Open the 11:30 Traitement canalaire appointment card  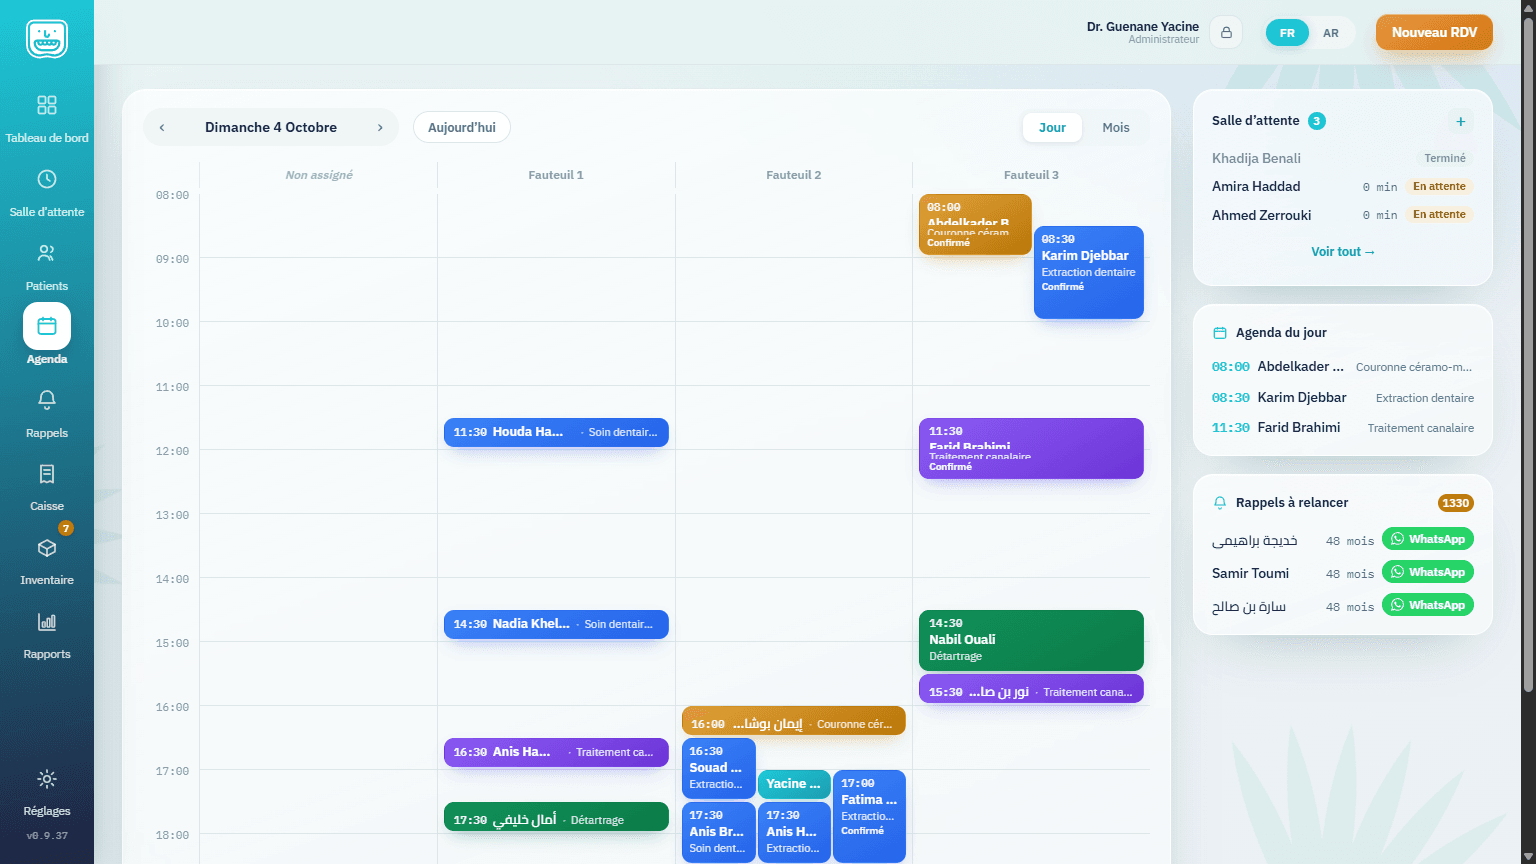(1031, 448)
